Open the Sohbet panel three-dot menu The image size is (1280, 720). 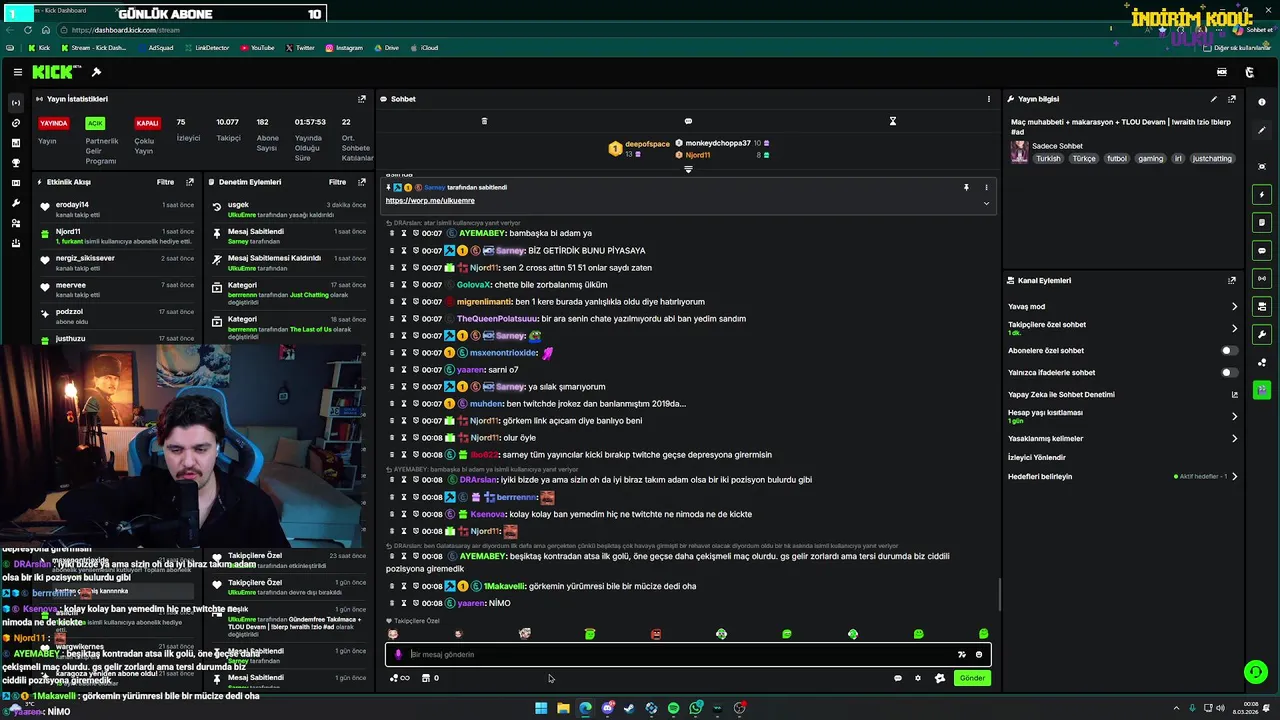pos(989,99)
